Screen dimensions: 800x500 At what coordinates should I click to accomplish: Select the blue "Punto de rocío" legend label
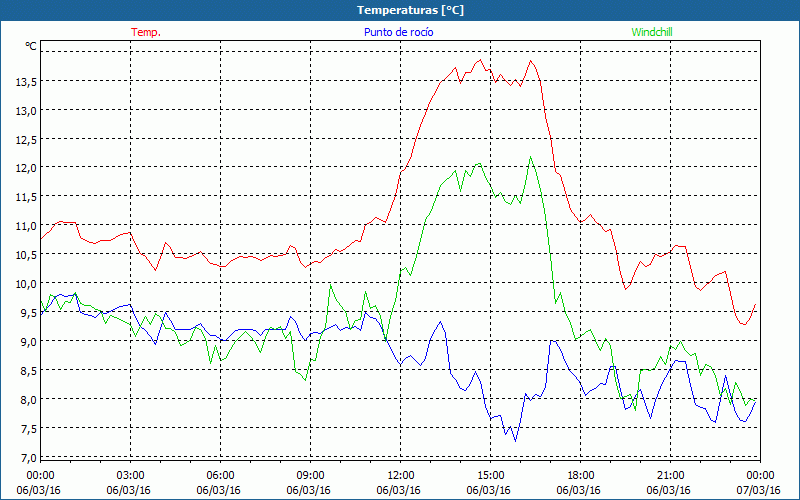click(398, 32)
